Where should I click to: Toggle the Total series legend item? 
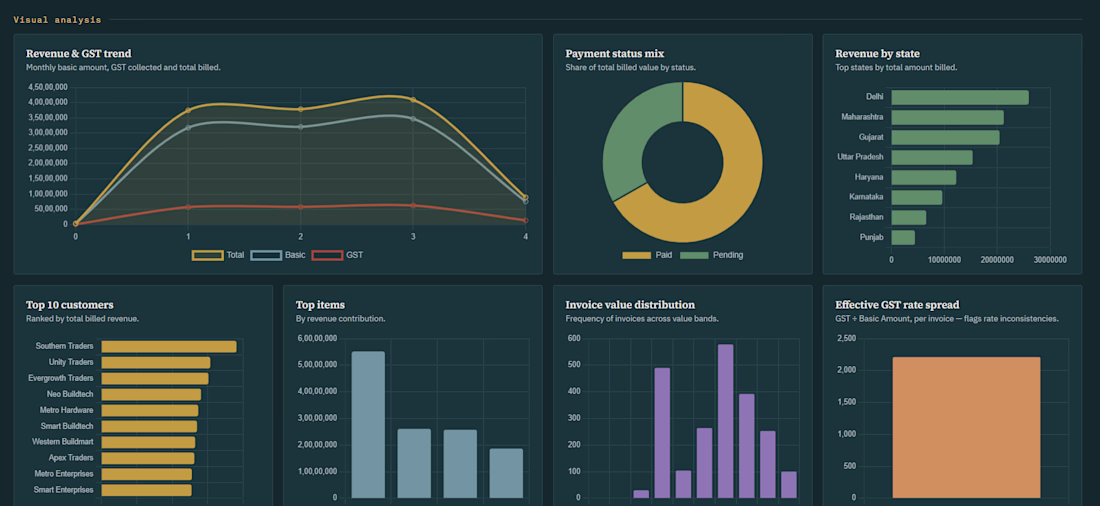[218, 255]
